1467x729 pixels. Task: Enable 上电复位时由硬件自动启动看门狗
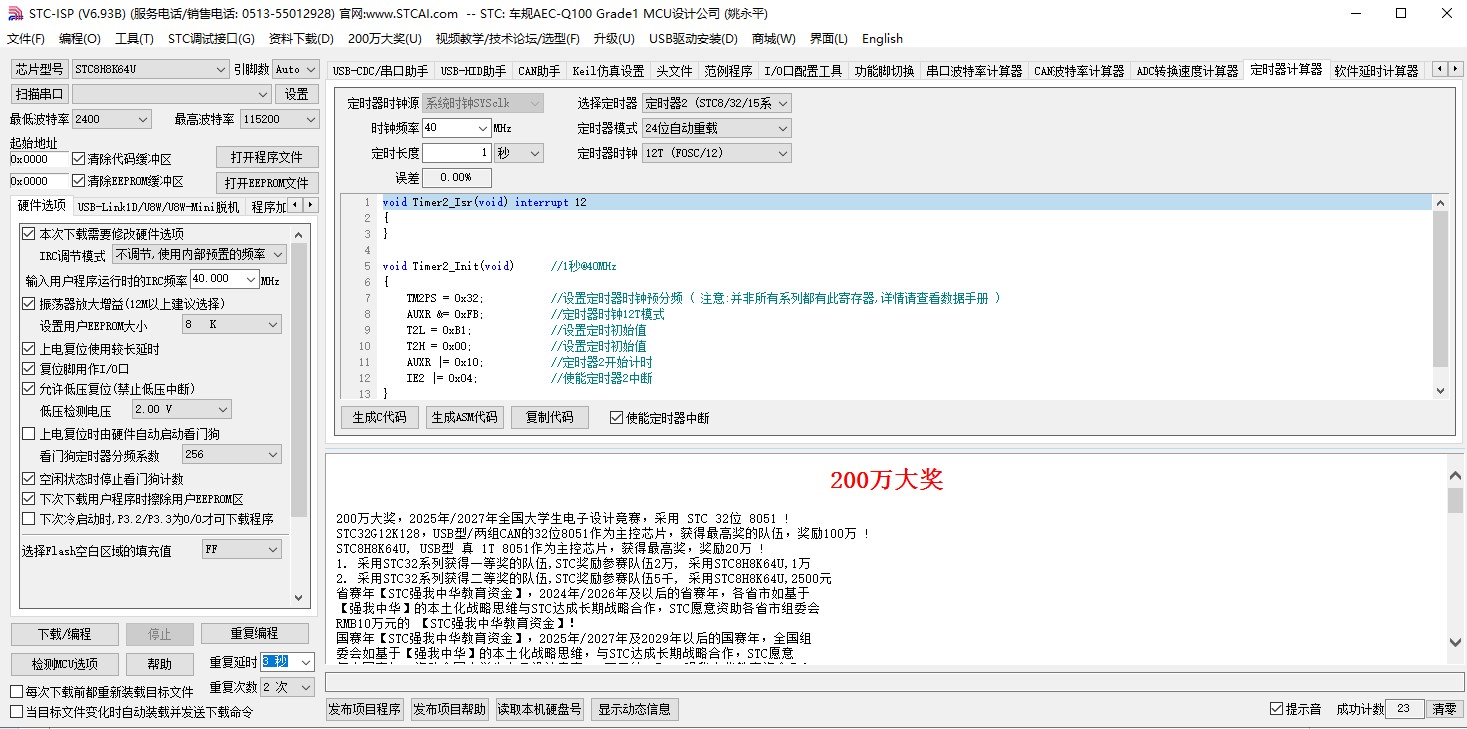coord(28,434)
